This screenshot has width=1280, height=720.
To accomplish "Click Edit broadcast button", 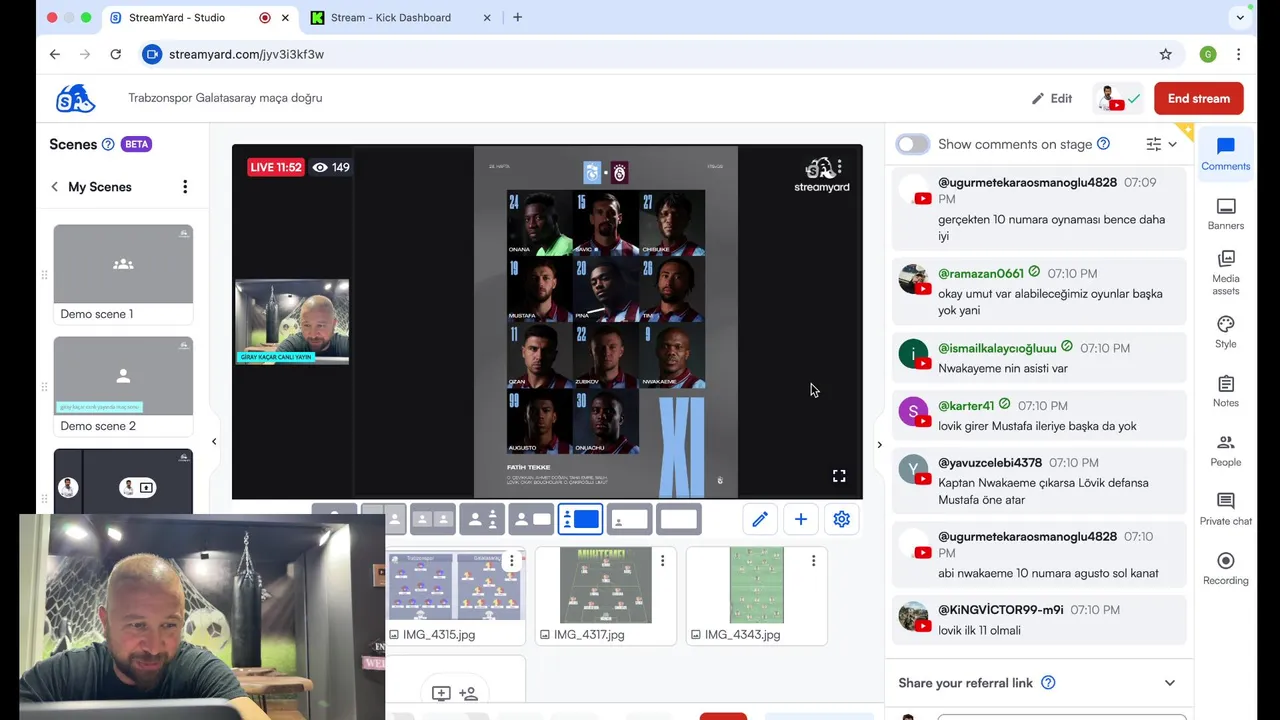I will click(1052, 98).
